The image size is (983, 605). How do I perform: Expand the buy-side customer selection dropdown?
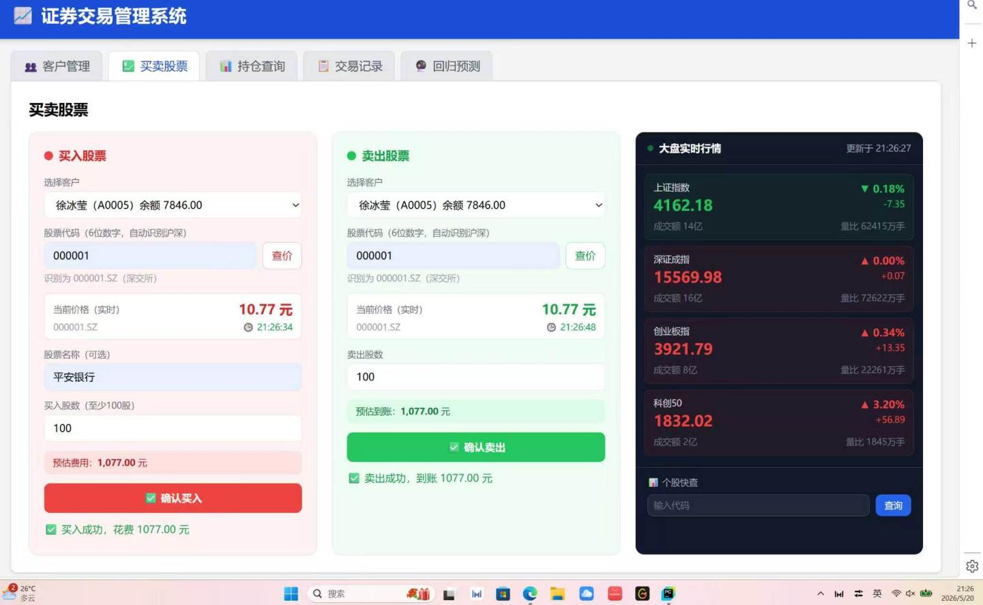[172, 205]
